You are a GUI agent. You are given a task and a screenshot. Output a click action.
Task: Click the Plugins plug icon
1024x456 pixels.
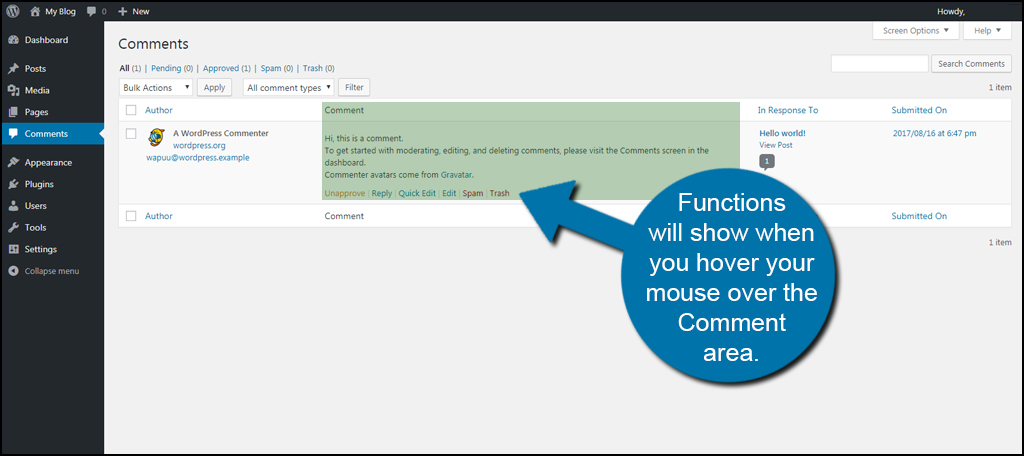tap(12, 184)
